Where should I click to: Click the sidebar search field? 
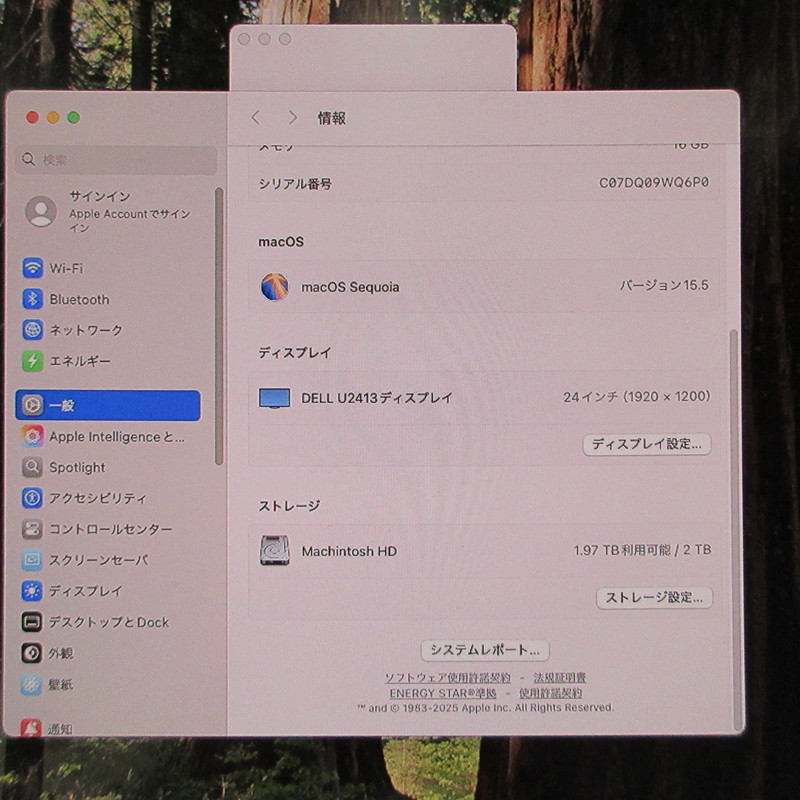(118, 160)
